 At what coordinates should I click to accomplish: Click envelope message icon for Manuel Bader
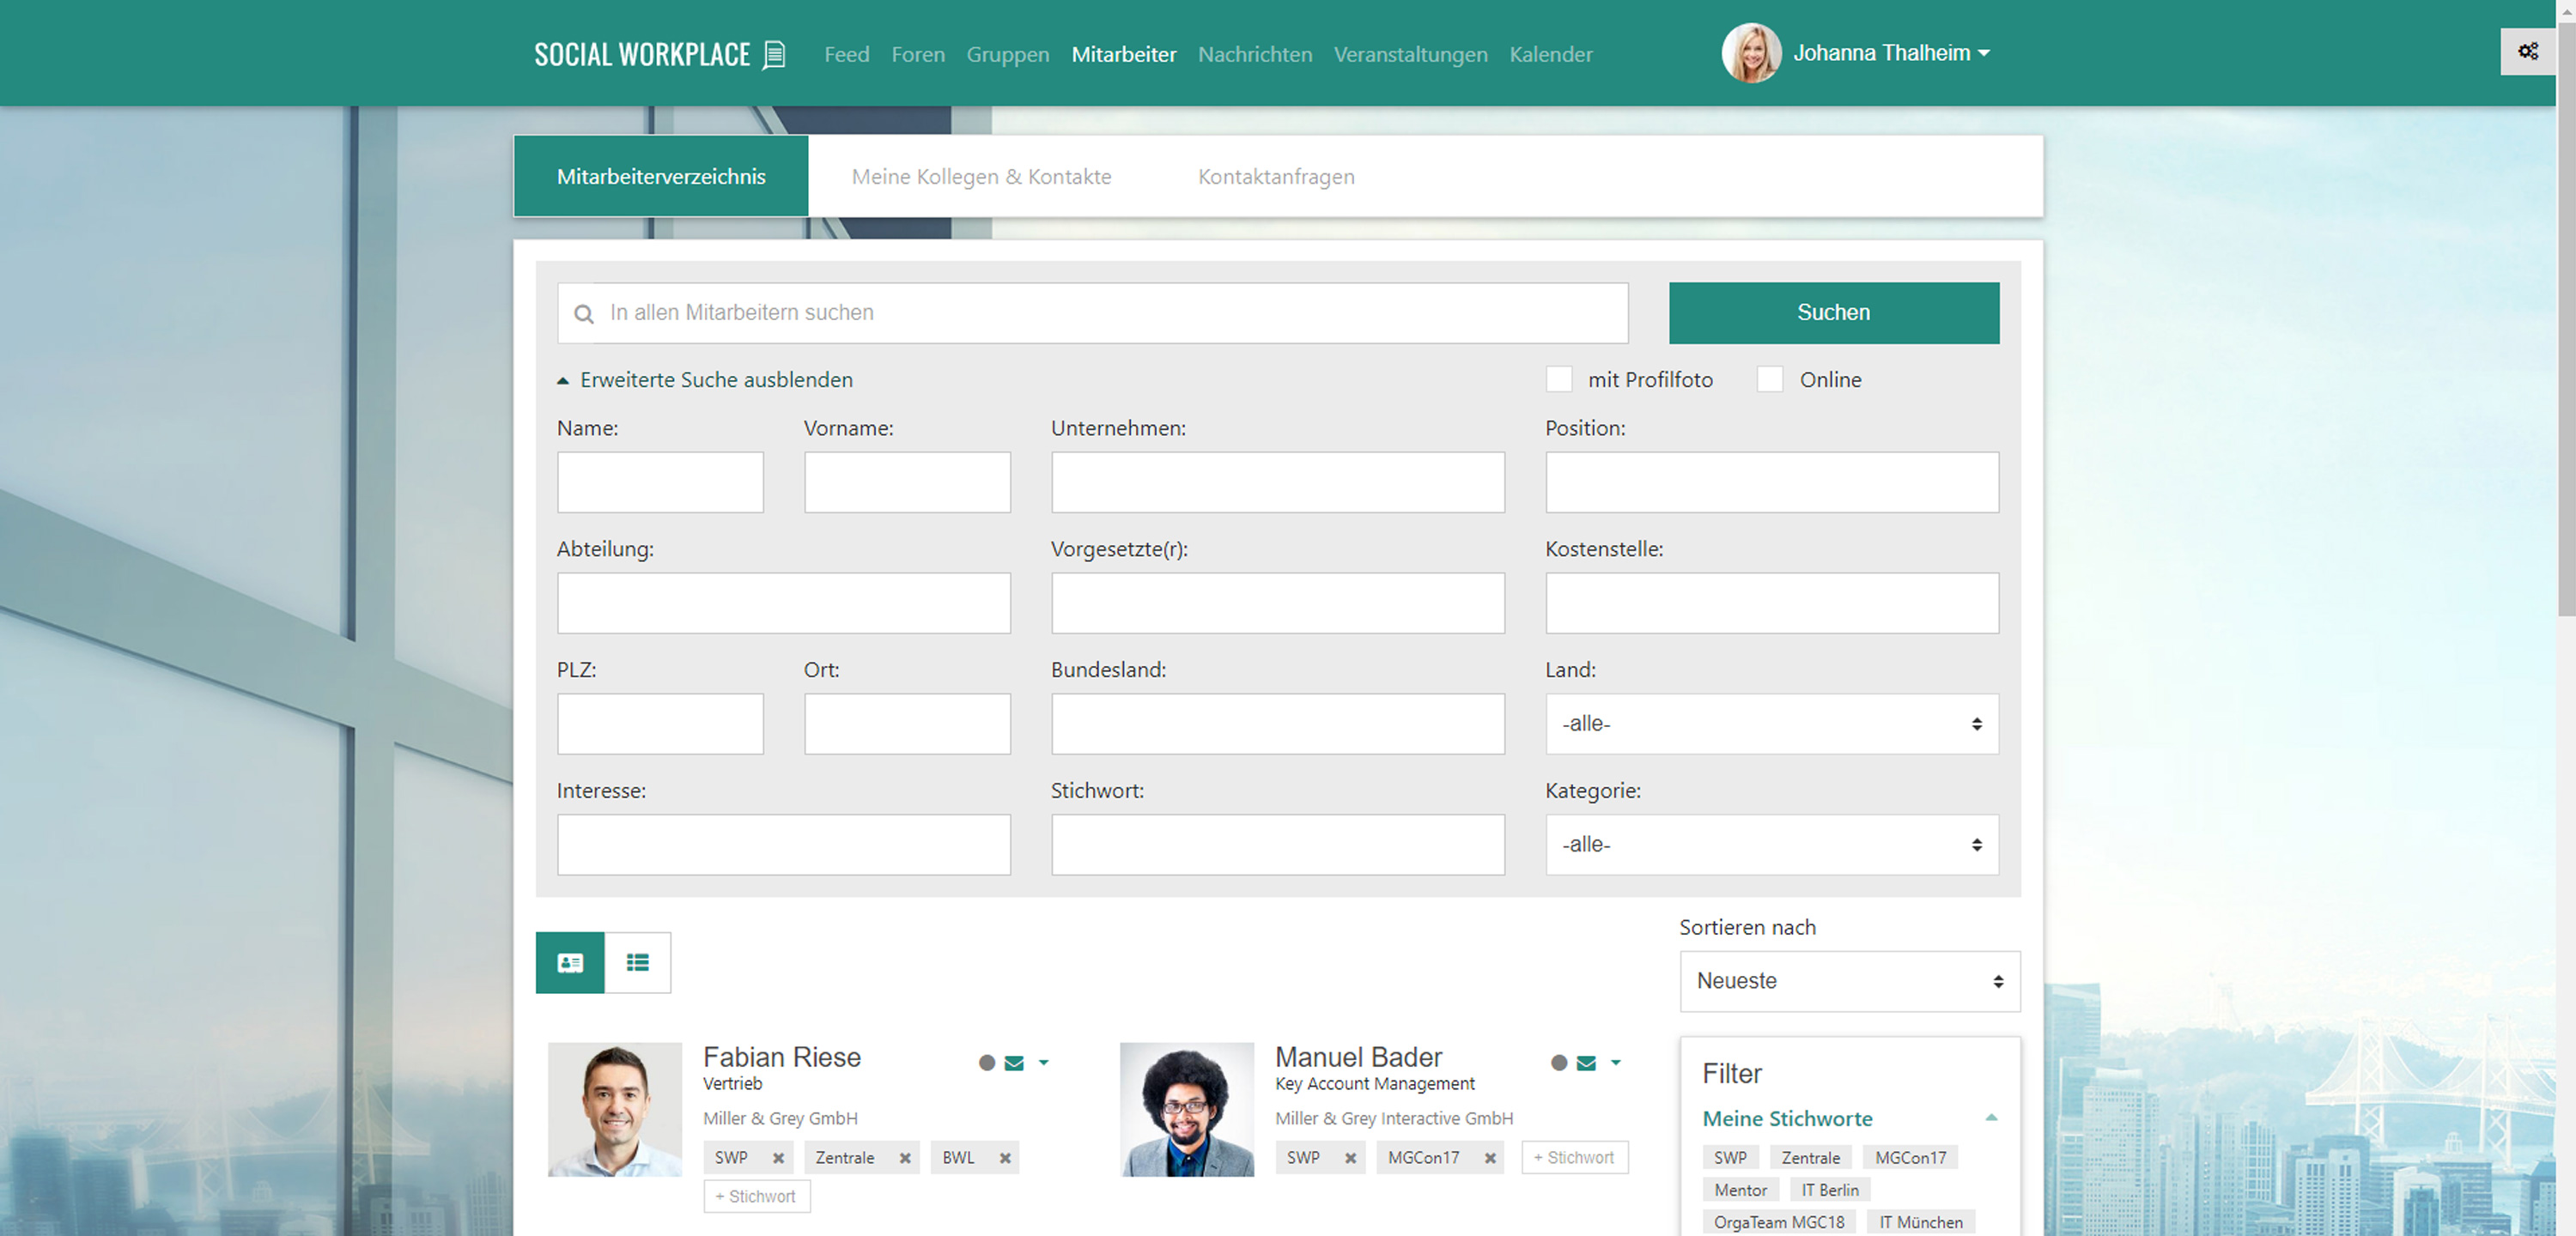tap(1586, 1063)
